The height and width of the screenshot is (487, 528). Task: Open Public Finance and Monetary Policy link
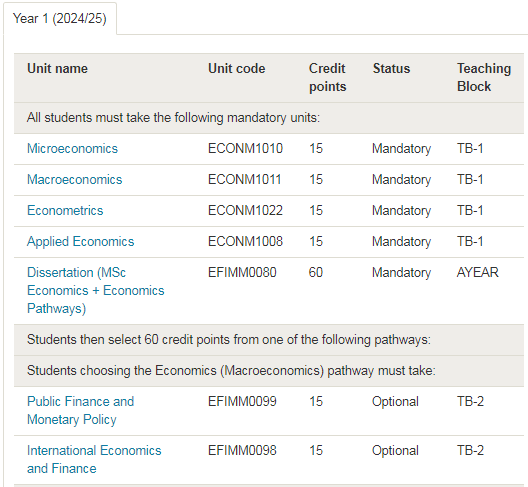[x=80, y=411]
